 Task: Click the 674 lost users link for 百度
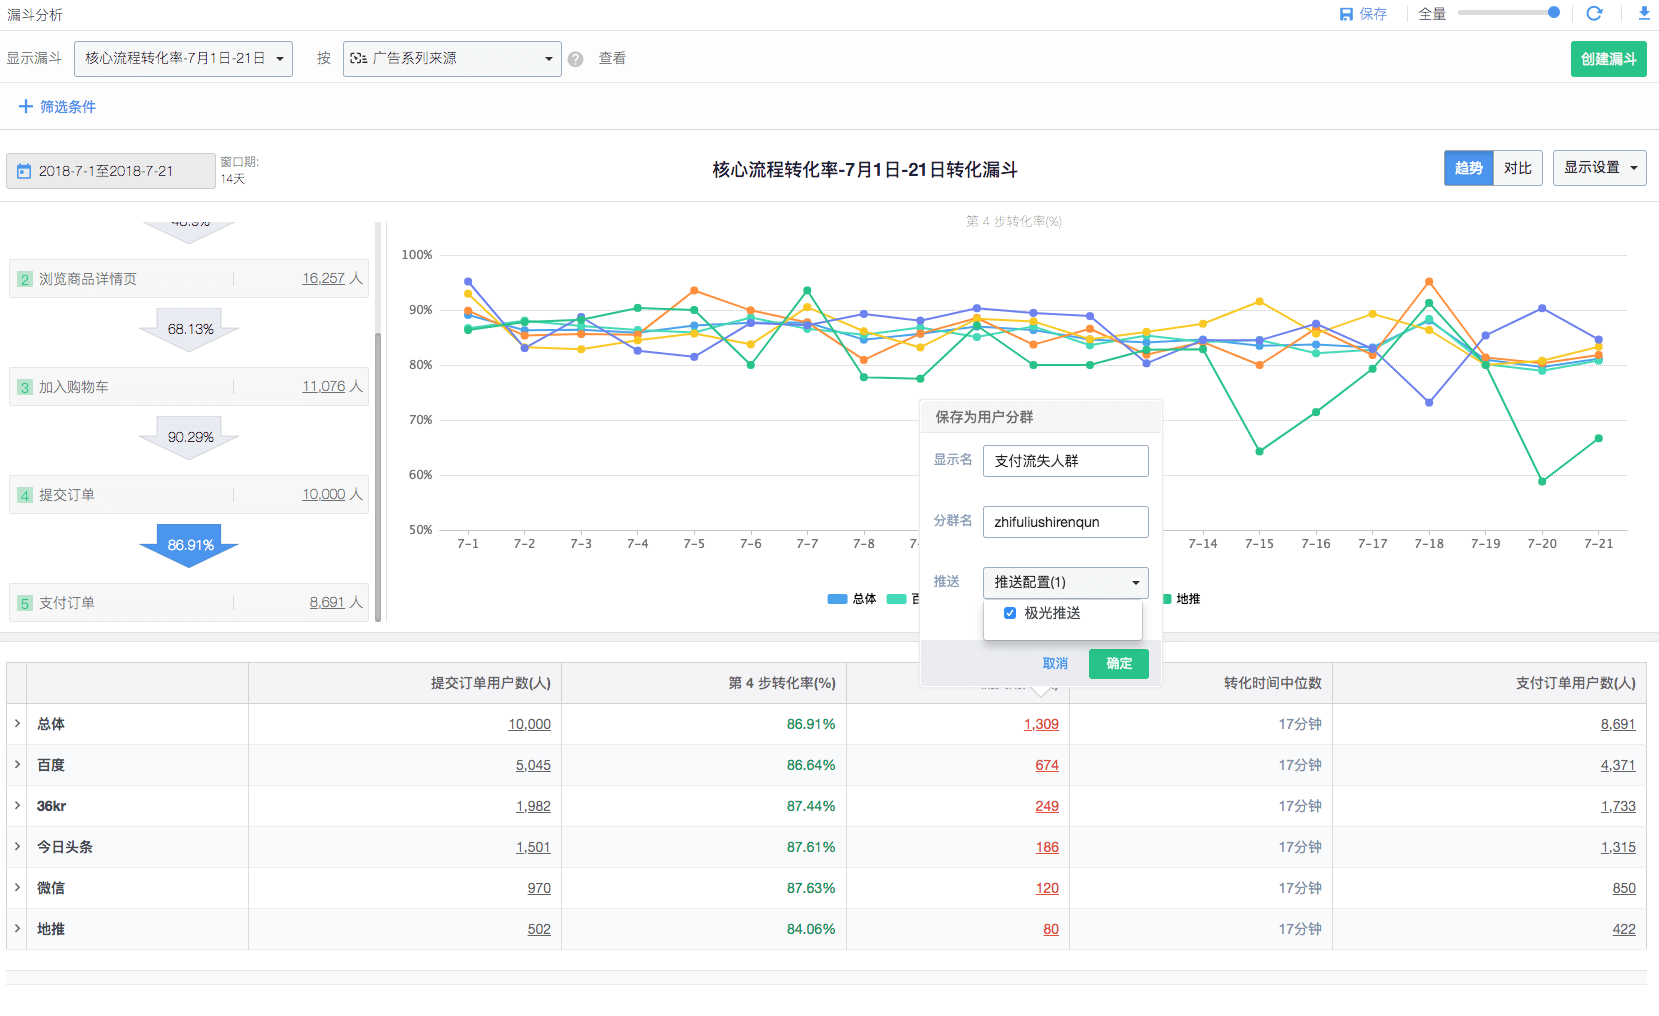[x=1047, y=765]
